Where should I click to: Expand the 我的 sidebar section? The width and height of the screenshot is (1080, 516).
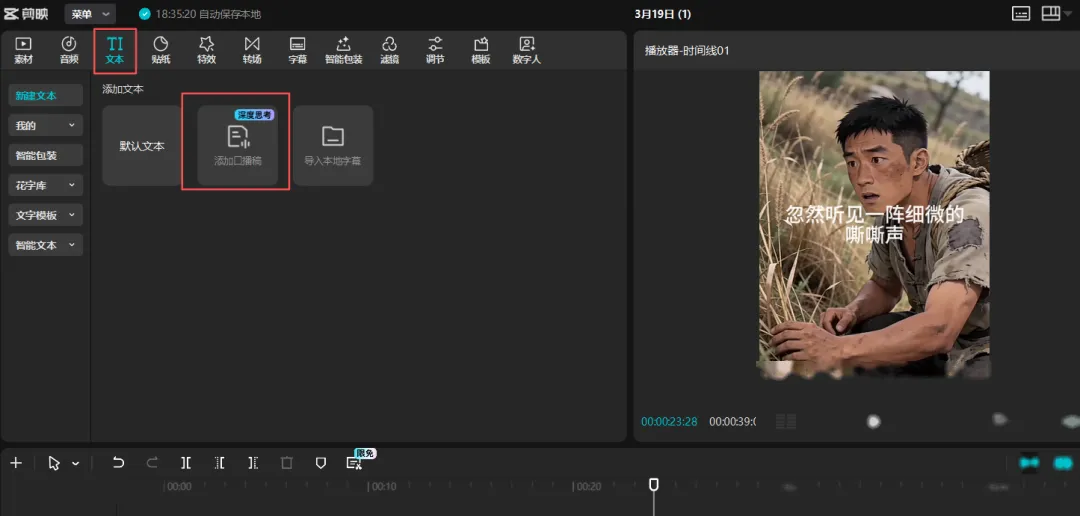(x=45, y=125)
